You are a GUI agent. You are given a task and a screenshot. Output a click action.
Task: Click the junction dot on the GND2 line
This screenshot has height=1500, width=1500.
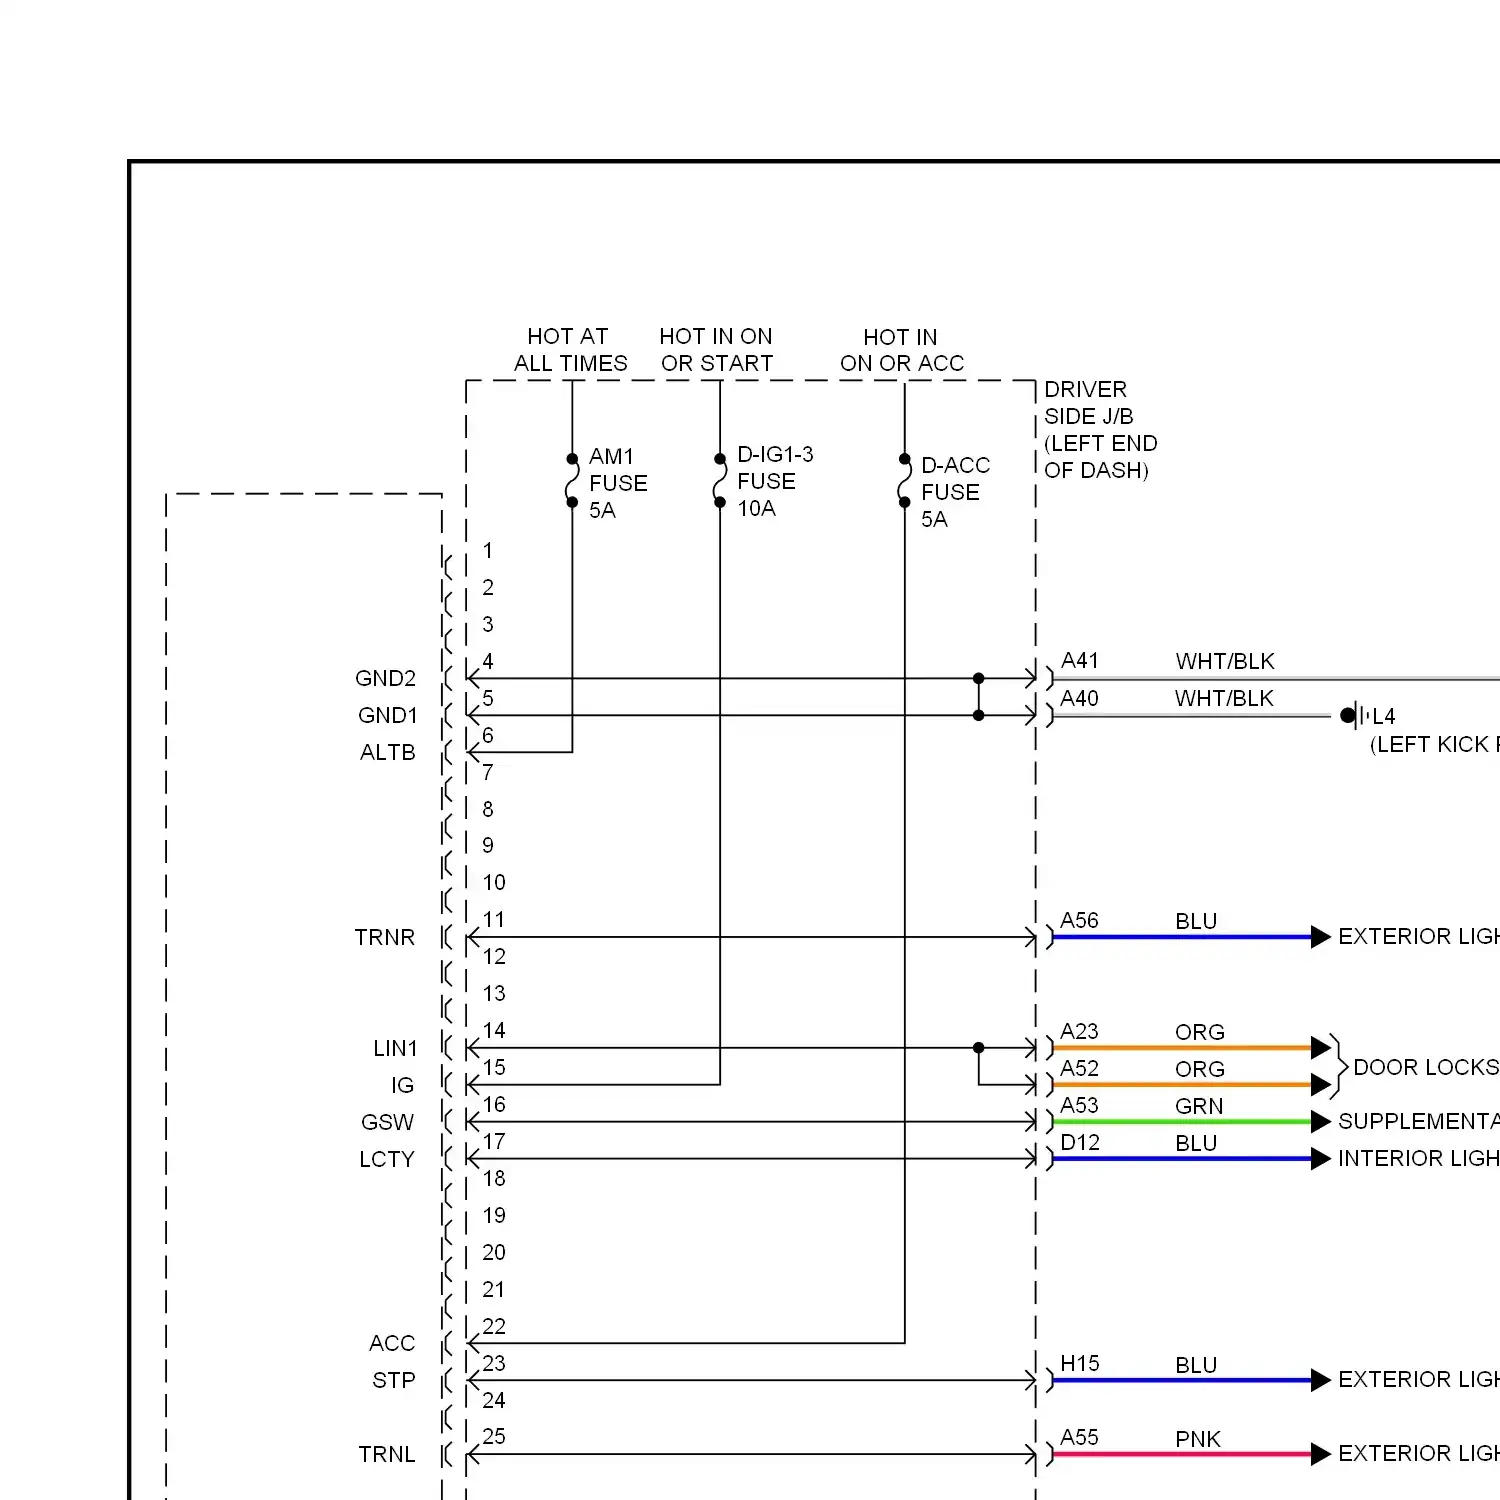pos(978,679)
